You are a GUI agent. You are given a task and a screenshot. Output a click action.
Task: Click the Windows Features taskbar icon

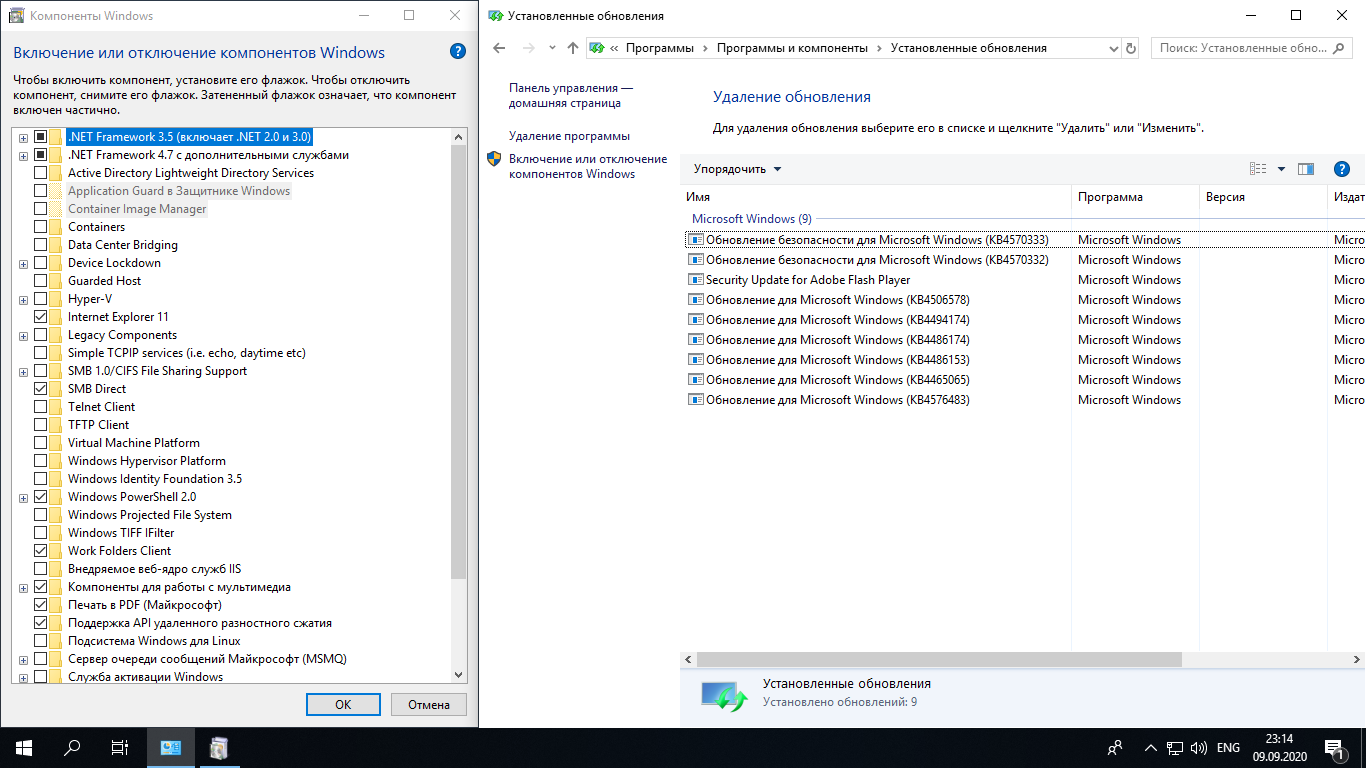pyautogui.click(x=219, y=747)
